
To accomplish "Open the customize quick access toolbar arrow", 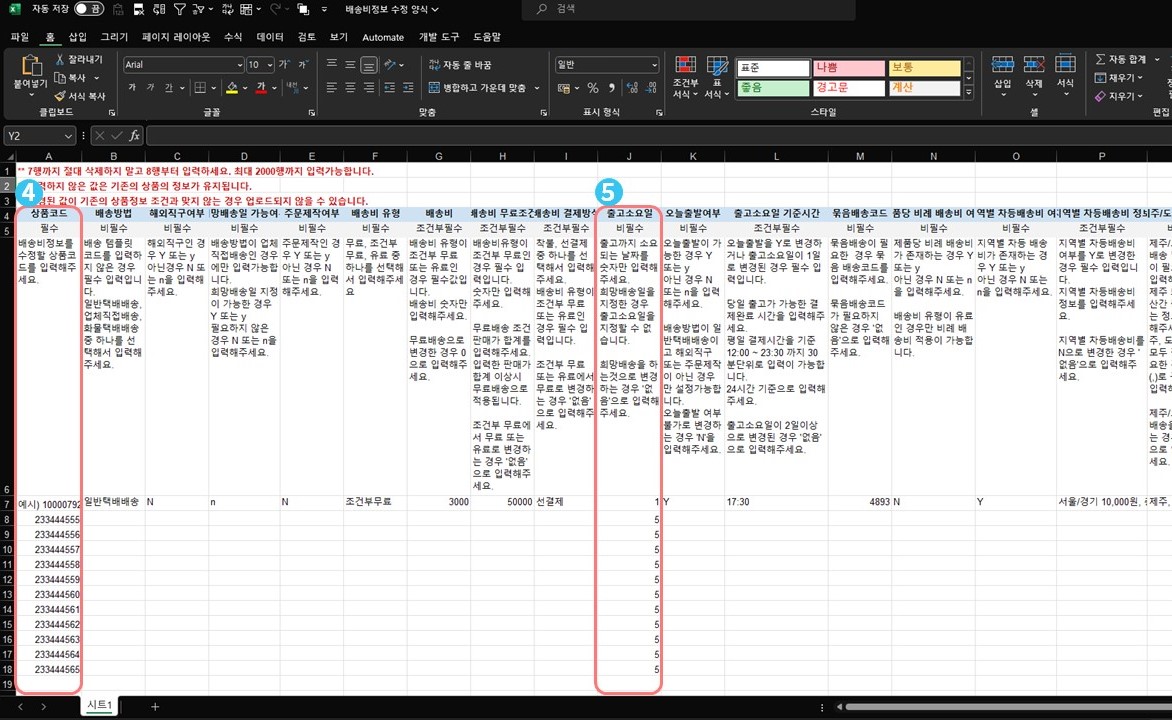I will point(324,9).
